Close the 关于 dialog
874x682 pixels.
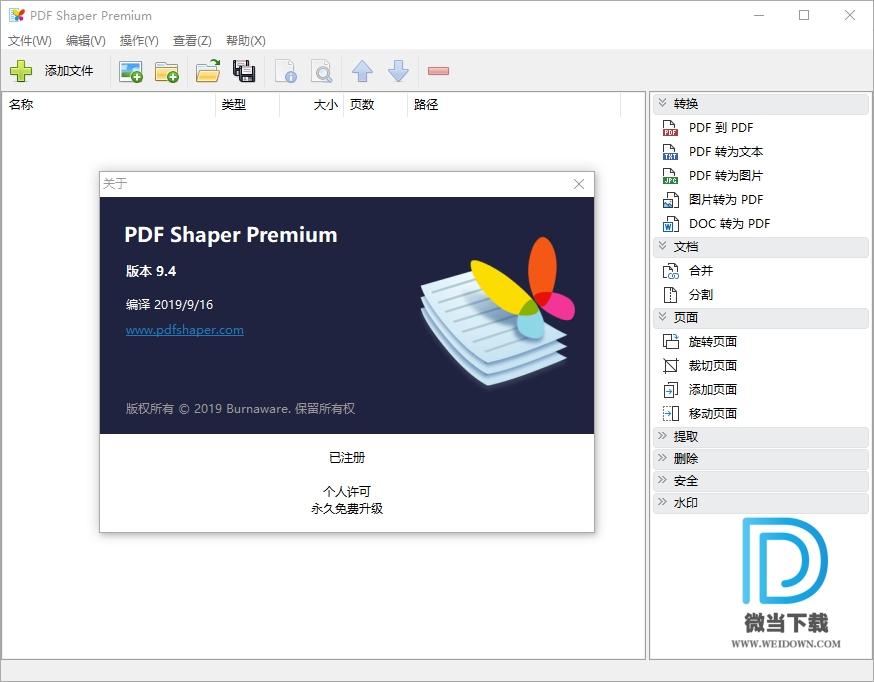click(579, 184)
